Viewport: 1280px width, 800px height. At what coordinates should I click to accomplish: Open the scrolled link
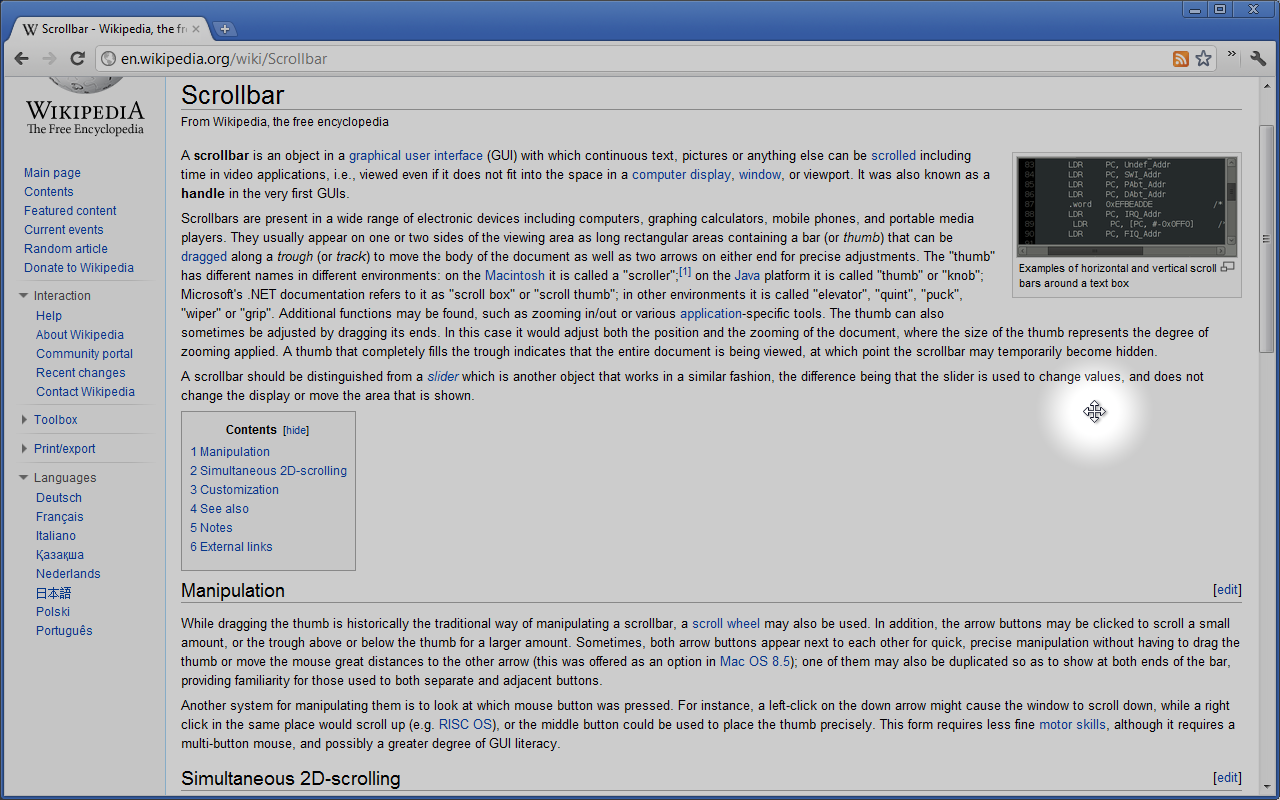(893, 156)
